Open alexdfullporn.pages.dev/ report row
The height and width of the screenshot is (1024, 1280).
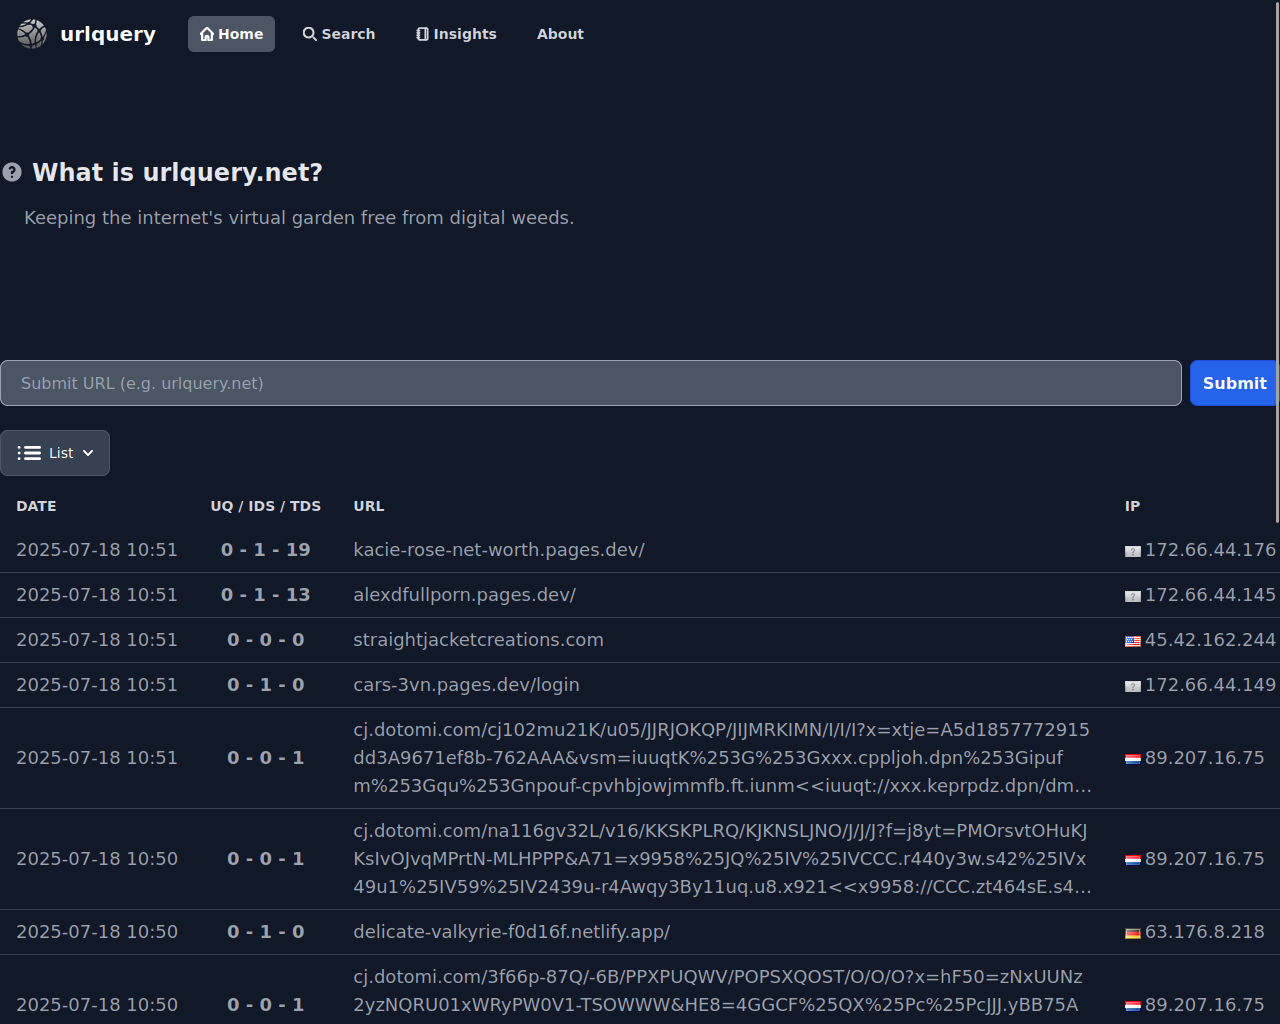coord(640,595)
